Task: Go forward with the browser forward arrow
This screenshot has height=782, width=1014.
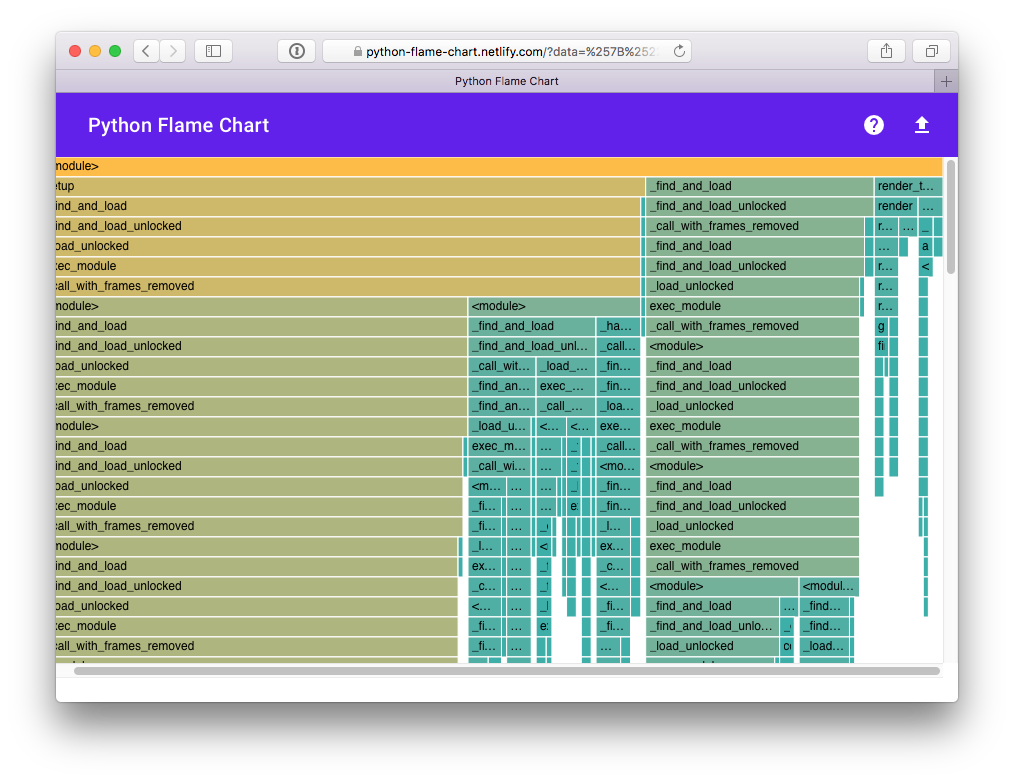Action: tap(172, 51)
